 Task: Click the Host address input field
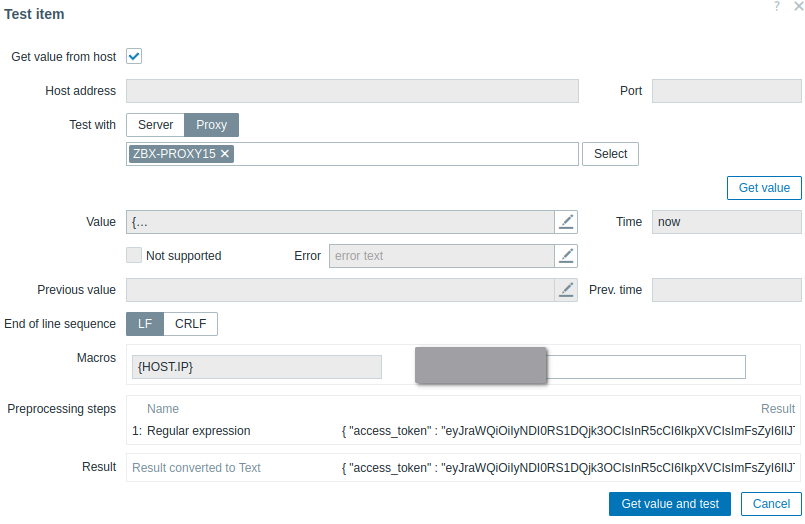[352, 91]
